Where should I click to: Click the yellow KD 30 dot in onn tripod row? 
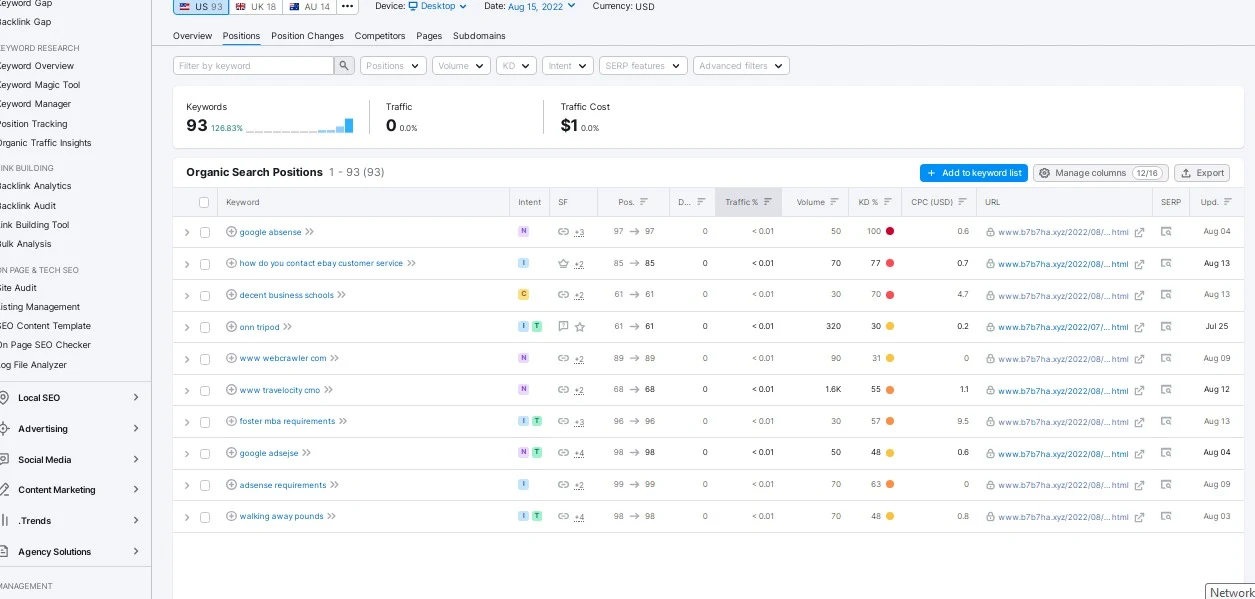pos(890,326)
